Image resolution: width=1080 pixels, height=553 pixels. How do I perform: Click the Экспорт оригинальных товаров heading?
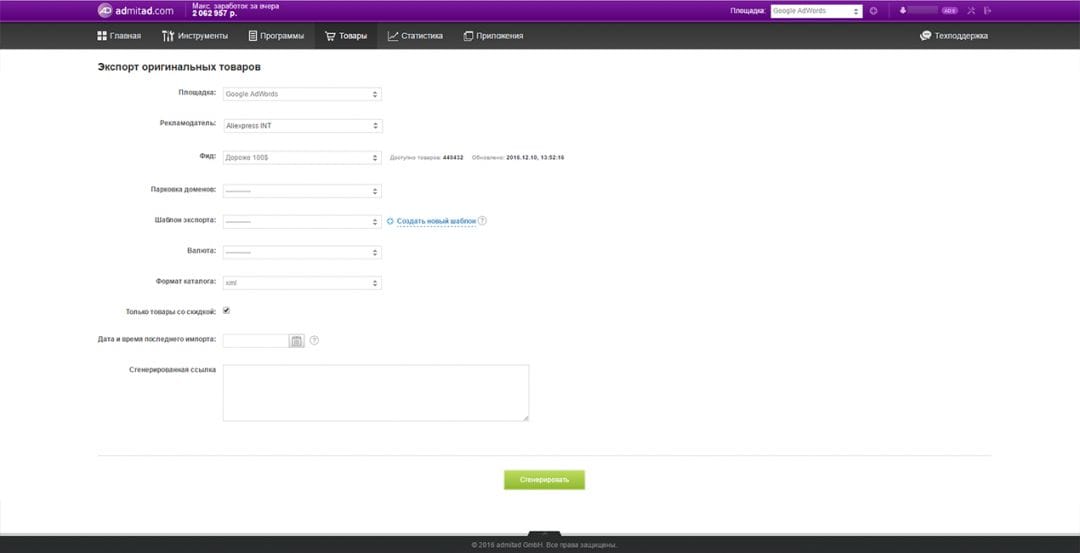[179, 67]
